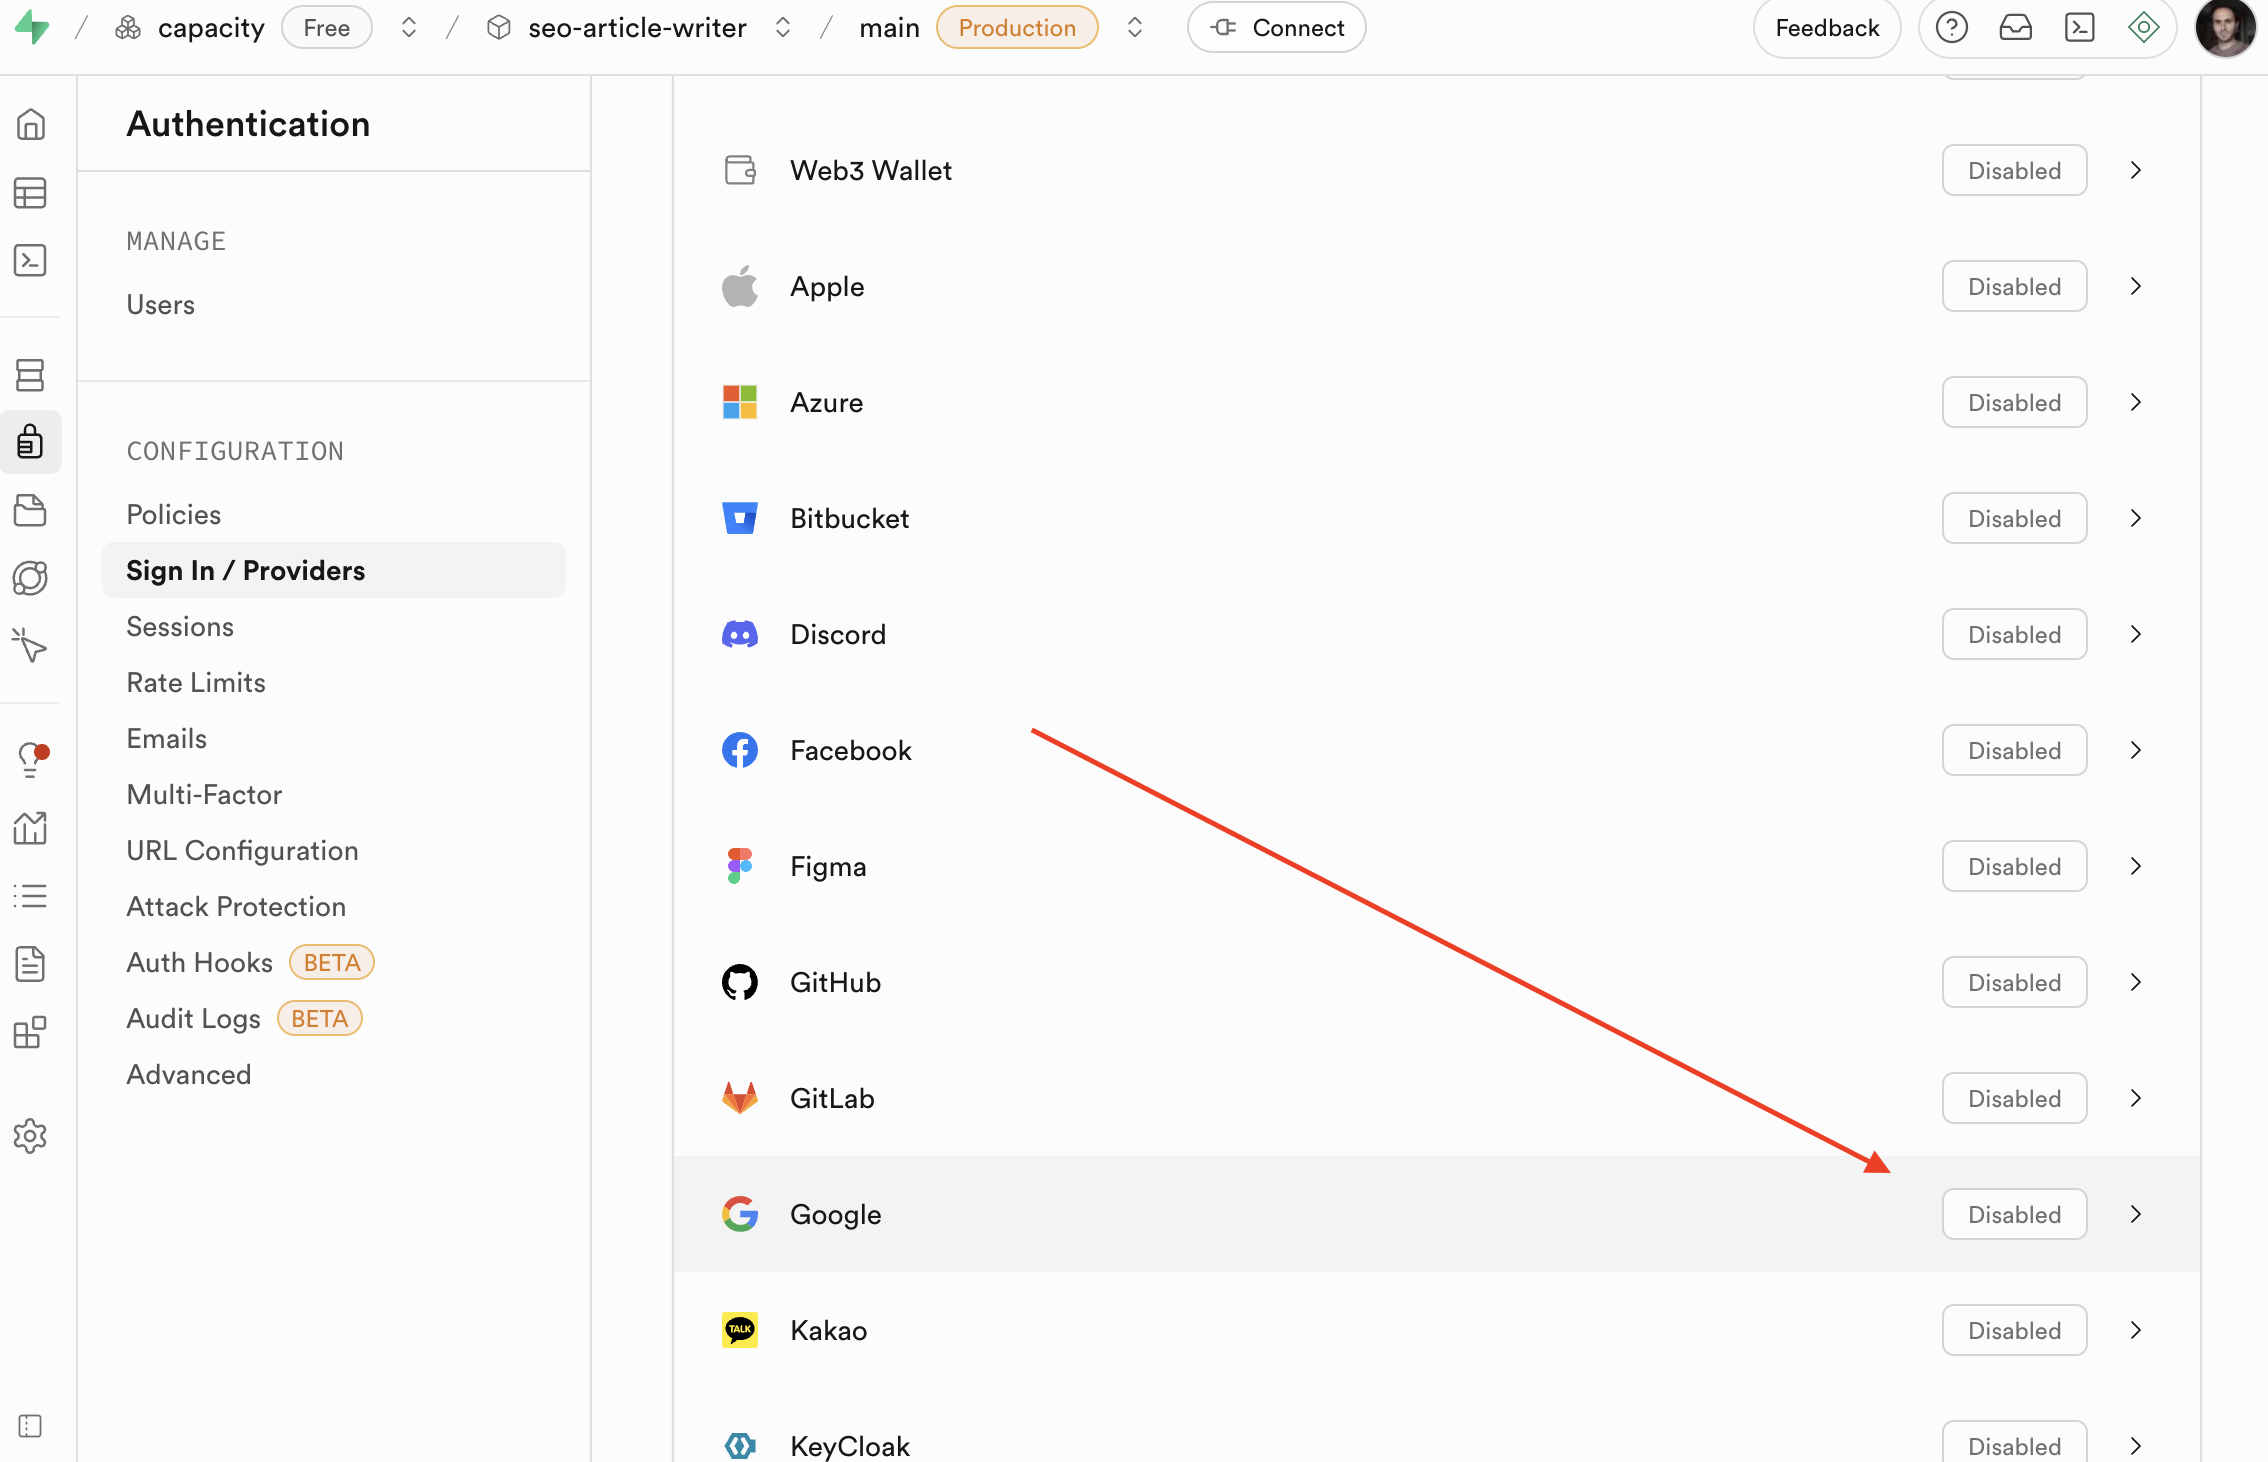Expand the Bitbucket provider chevron
The image size is (2268, 1462).
[x=2135, y=518]
